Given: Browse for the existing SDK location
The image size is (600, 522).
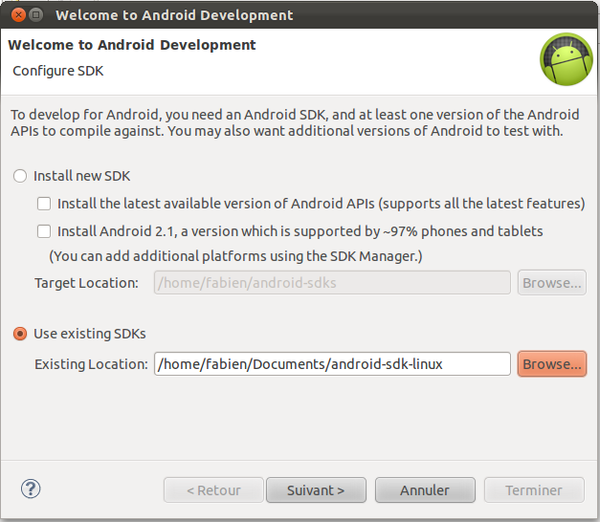Looking at the screenshot, I should (x=552, y=364).
